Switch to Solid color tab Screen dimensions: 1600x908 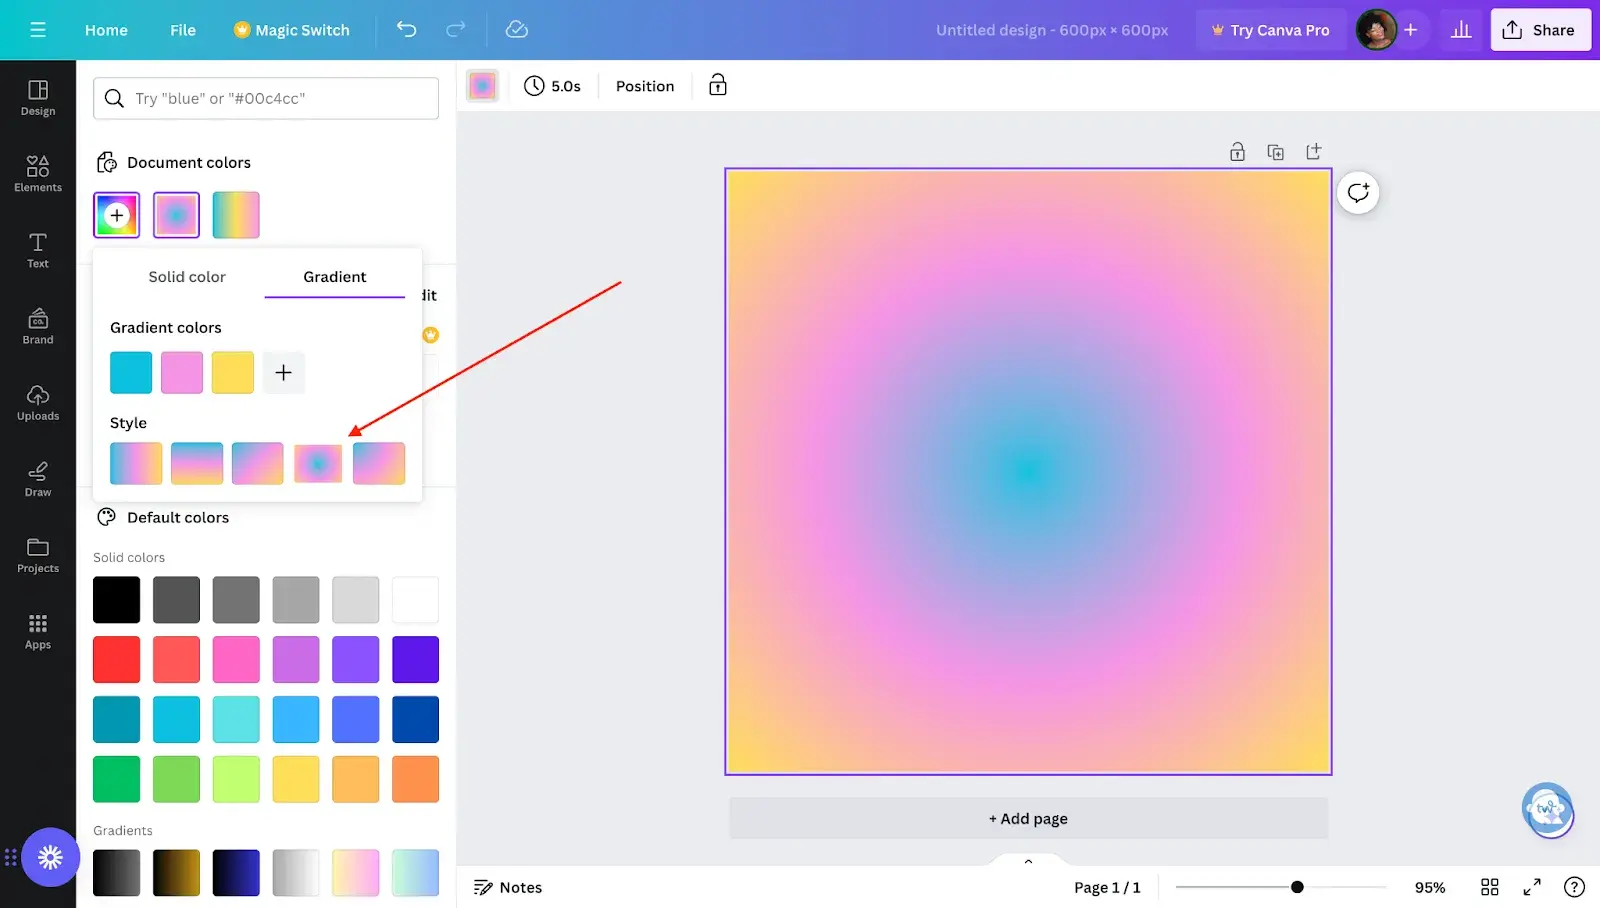pyautogui.click(x=187, y=277)
